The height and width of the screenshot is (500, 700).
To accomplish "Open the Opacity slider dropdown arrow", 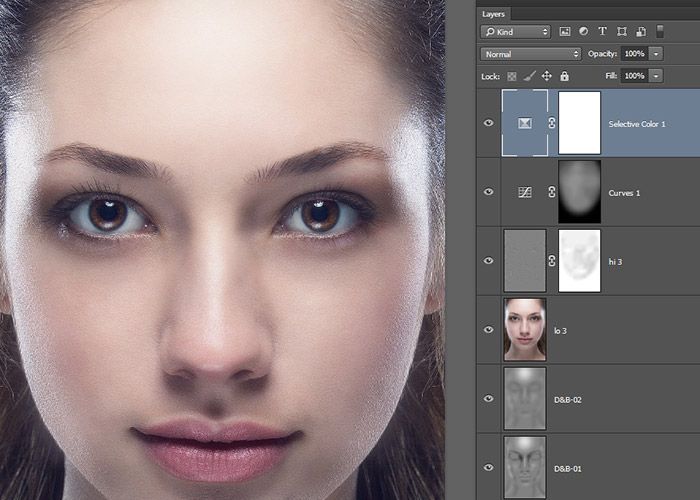I will pyautogui.click(x=656, y=54).
